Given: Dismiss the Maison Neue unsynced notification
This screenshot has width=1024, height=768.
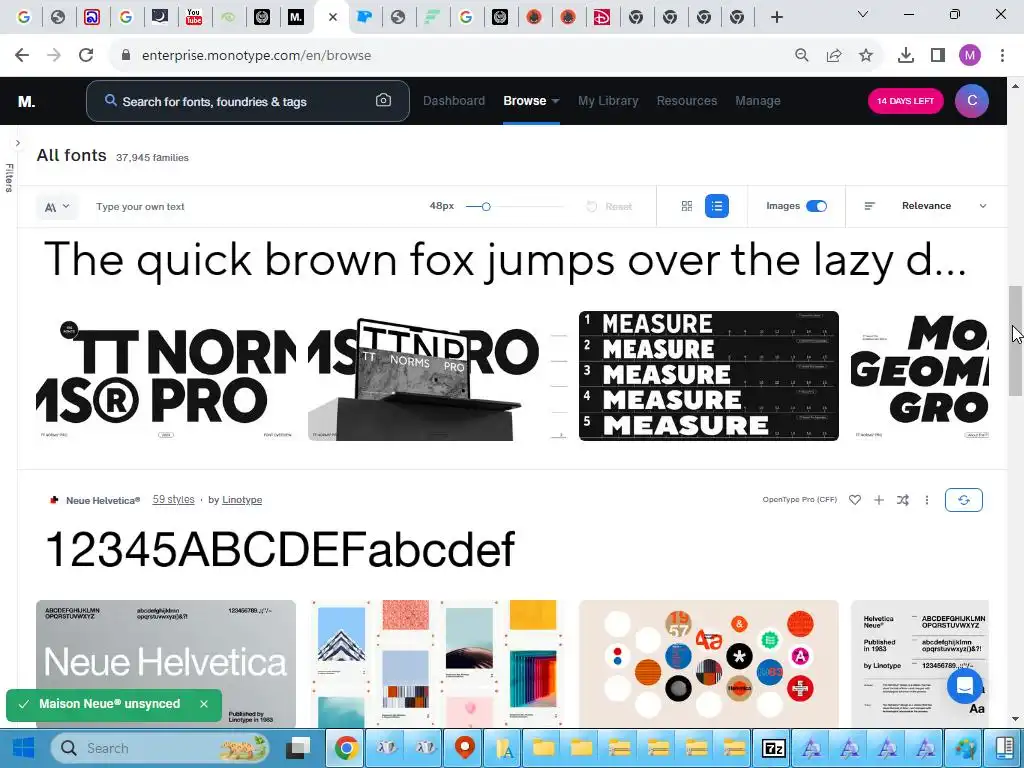Looking at the screenshot, I should click(204, 704).
